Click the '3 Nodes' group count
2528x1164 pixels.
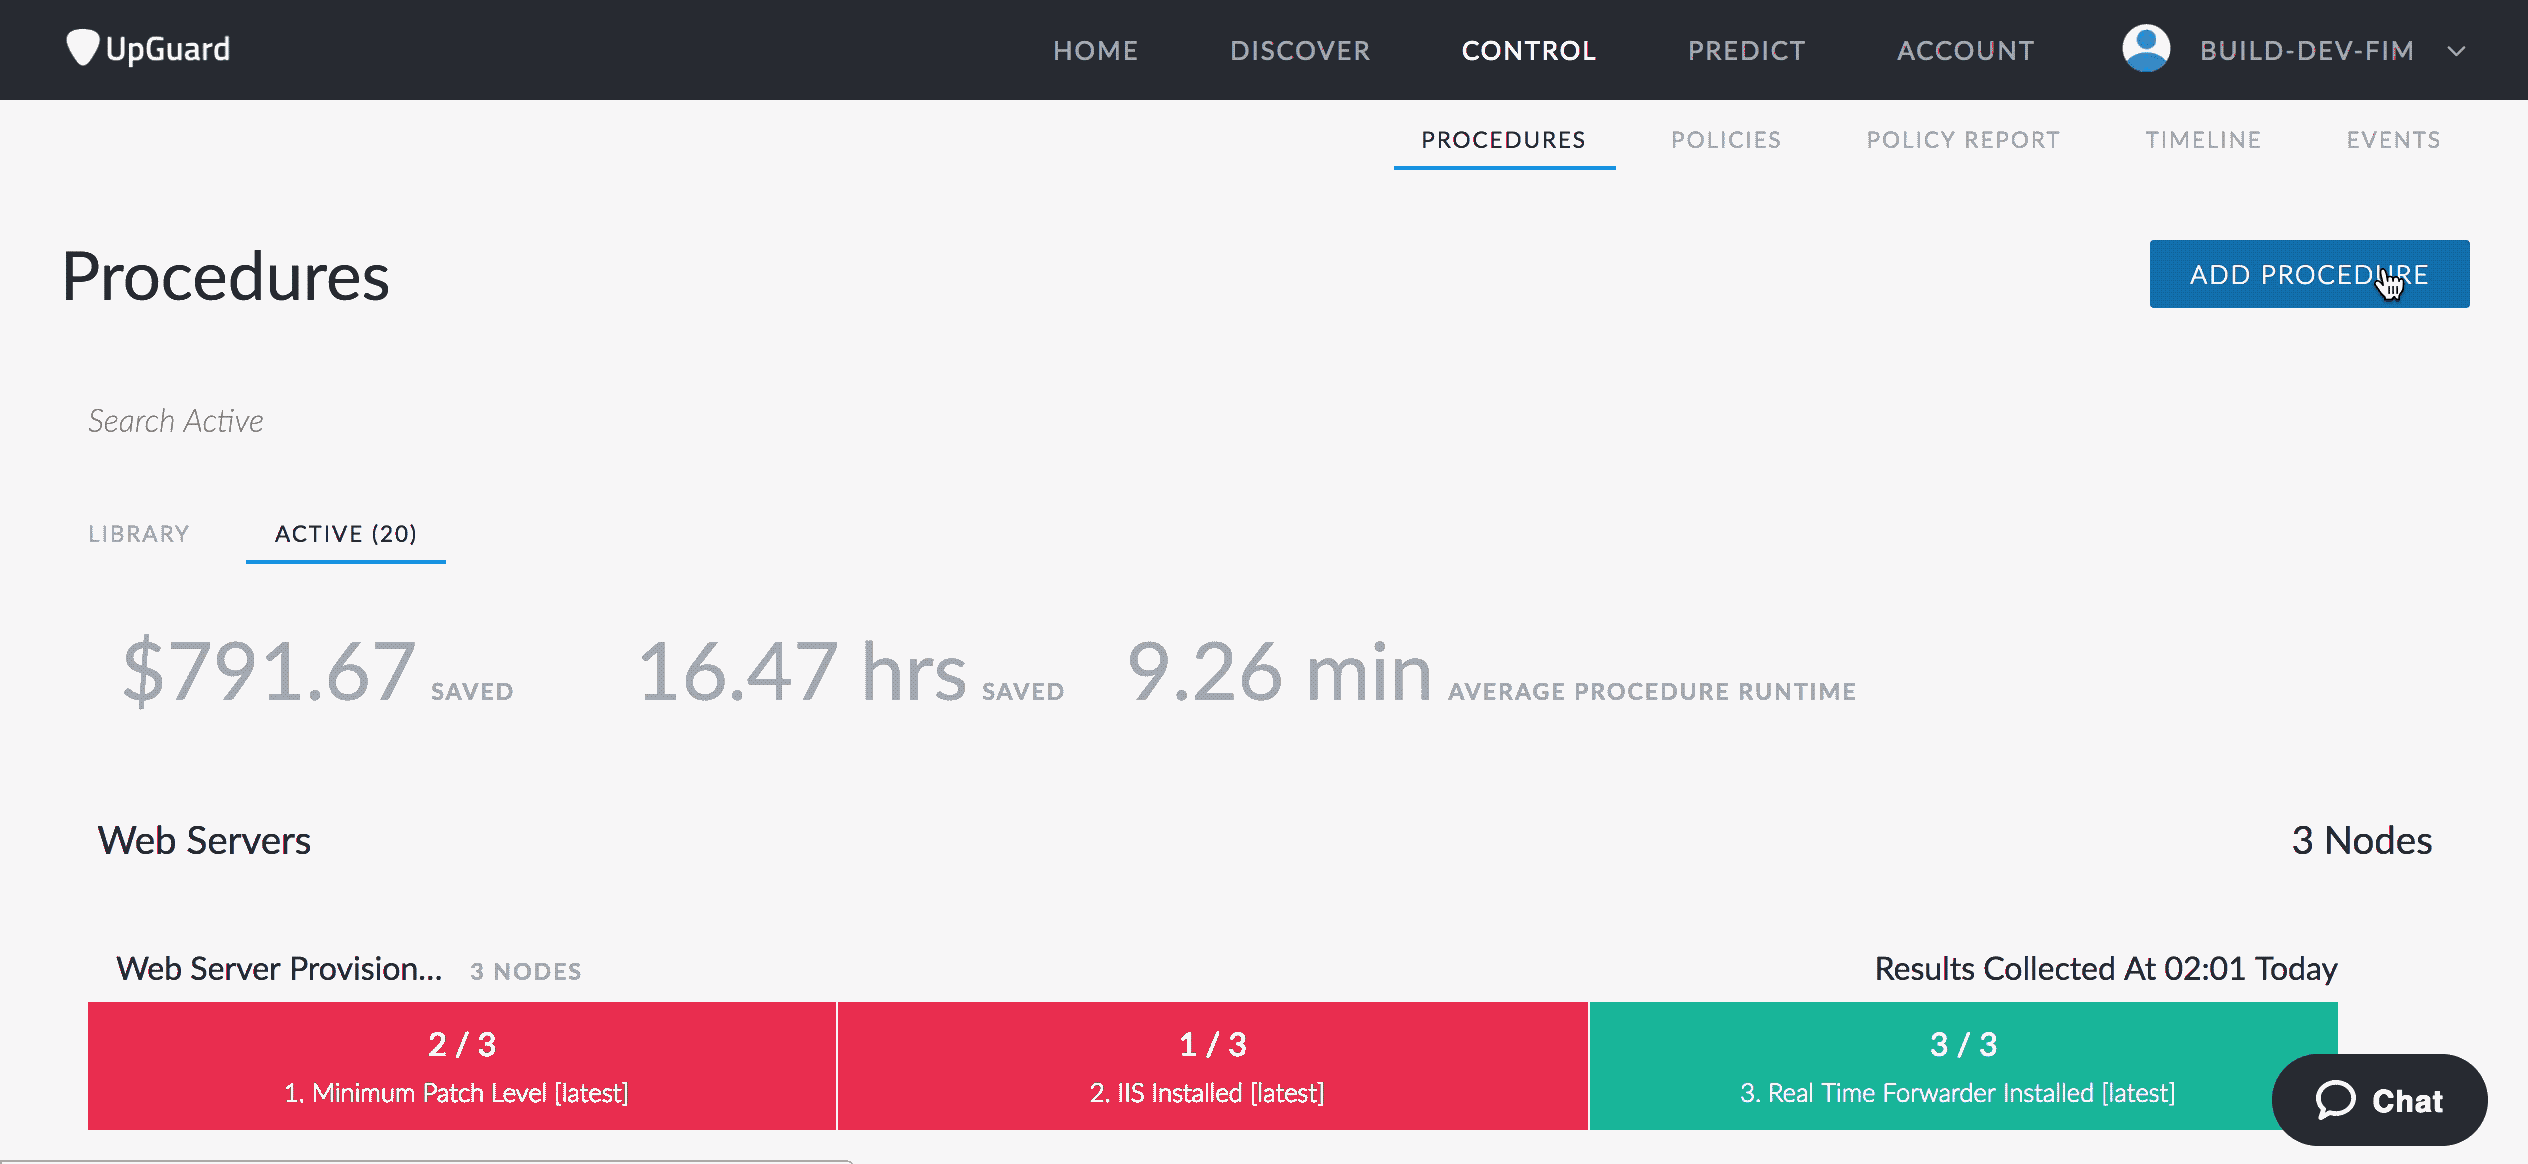pos(2361,841)
